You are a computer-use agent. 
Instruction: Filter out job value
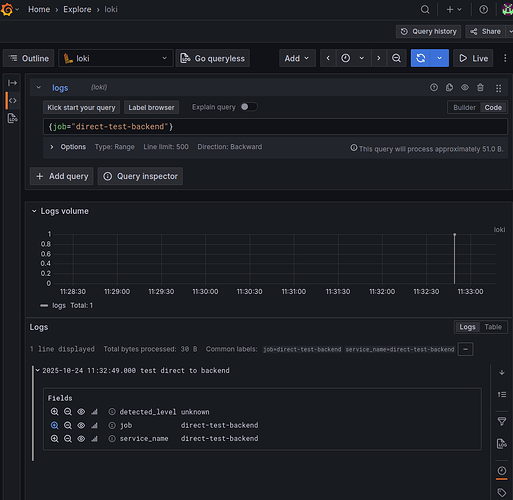(x=68, y=425)
